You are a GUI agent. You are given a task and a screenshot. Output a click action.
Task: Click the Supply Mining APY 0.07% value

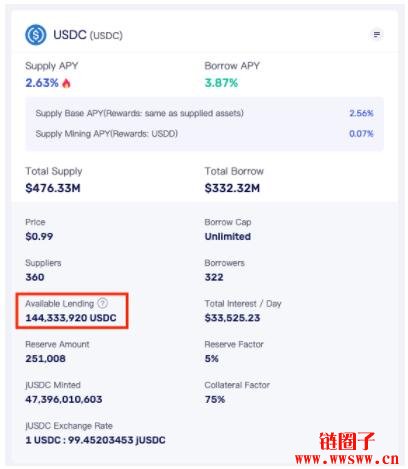(361, 134)
